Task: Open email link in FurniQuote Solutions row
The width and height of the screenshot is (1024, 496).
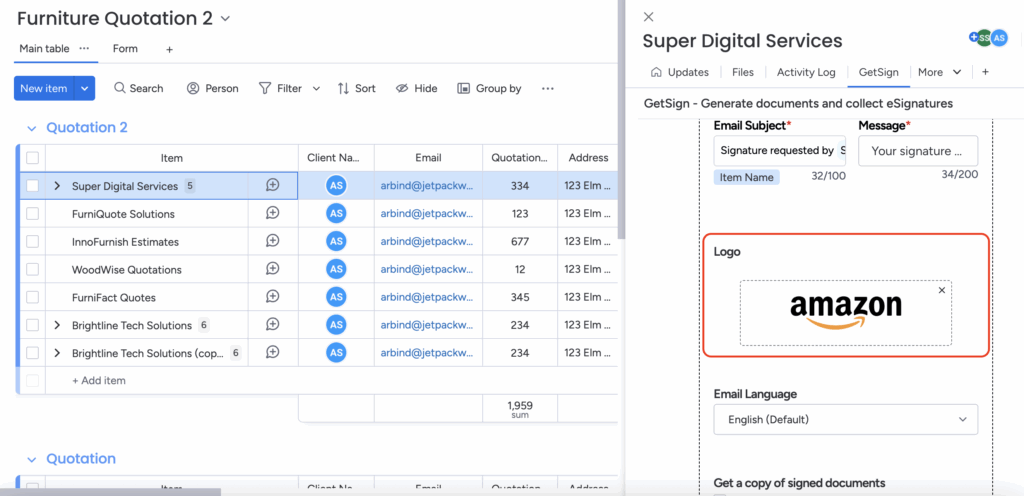Action: point(426,213)
